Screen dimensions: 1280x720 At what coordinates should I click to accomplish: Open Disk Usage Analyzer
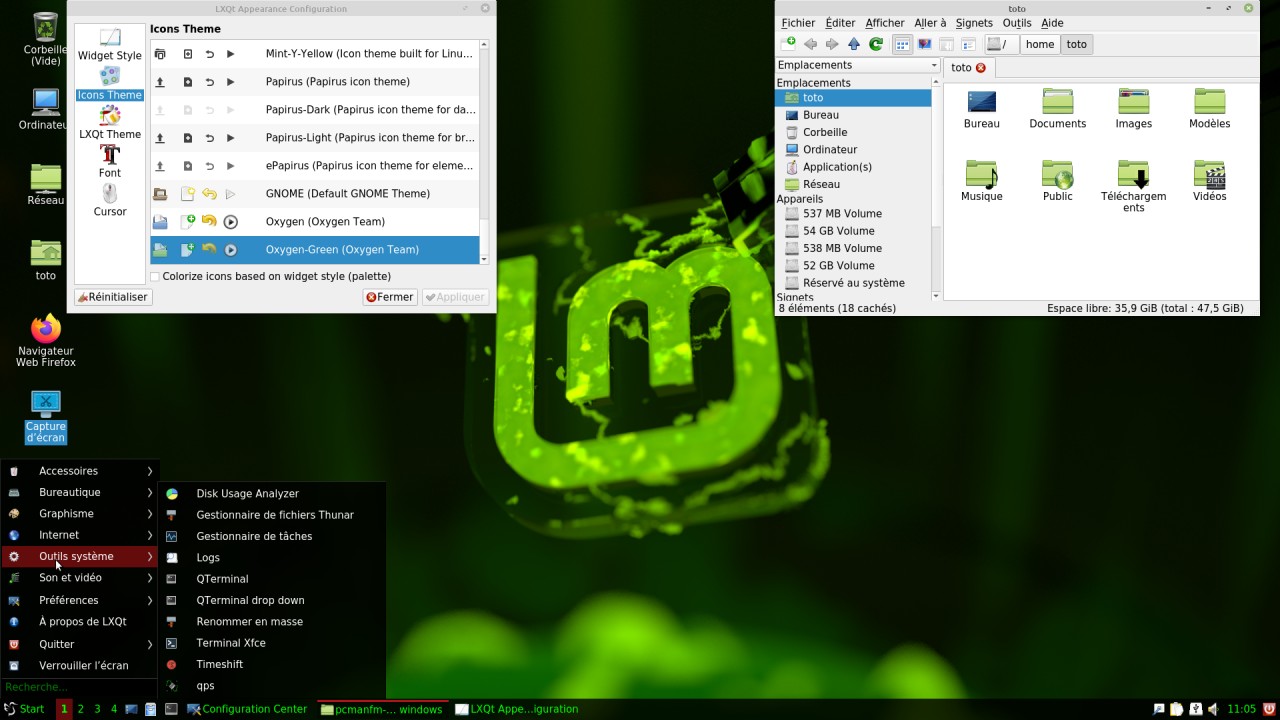272,493
